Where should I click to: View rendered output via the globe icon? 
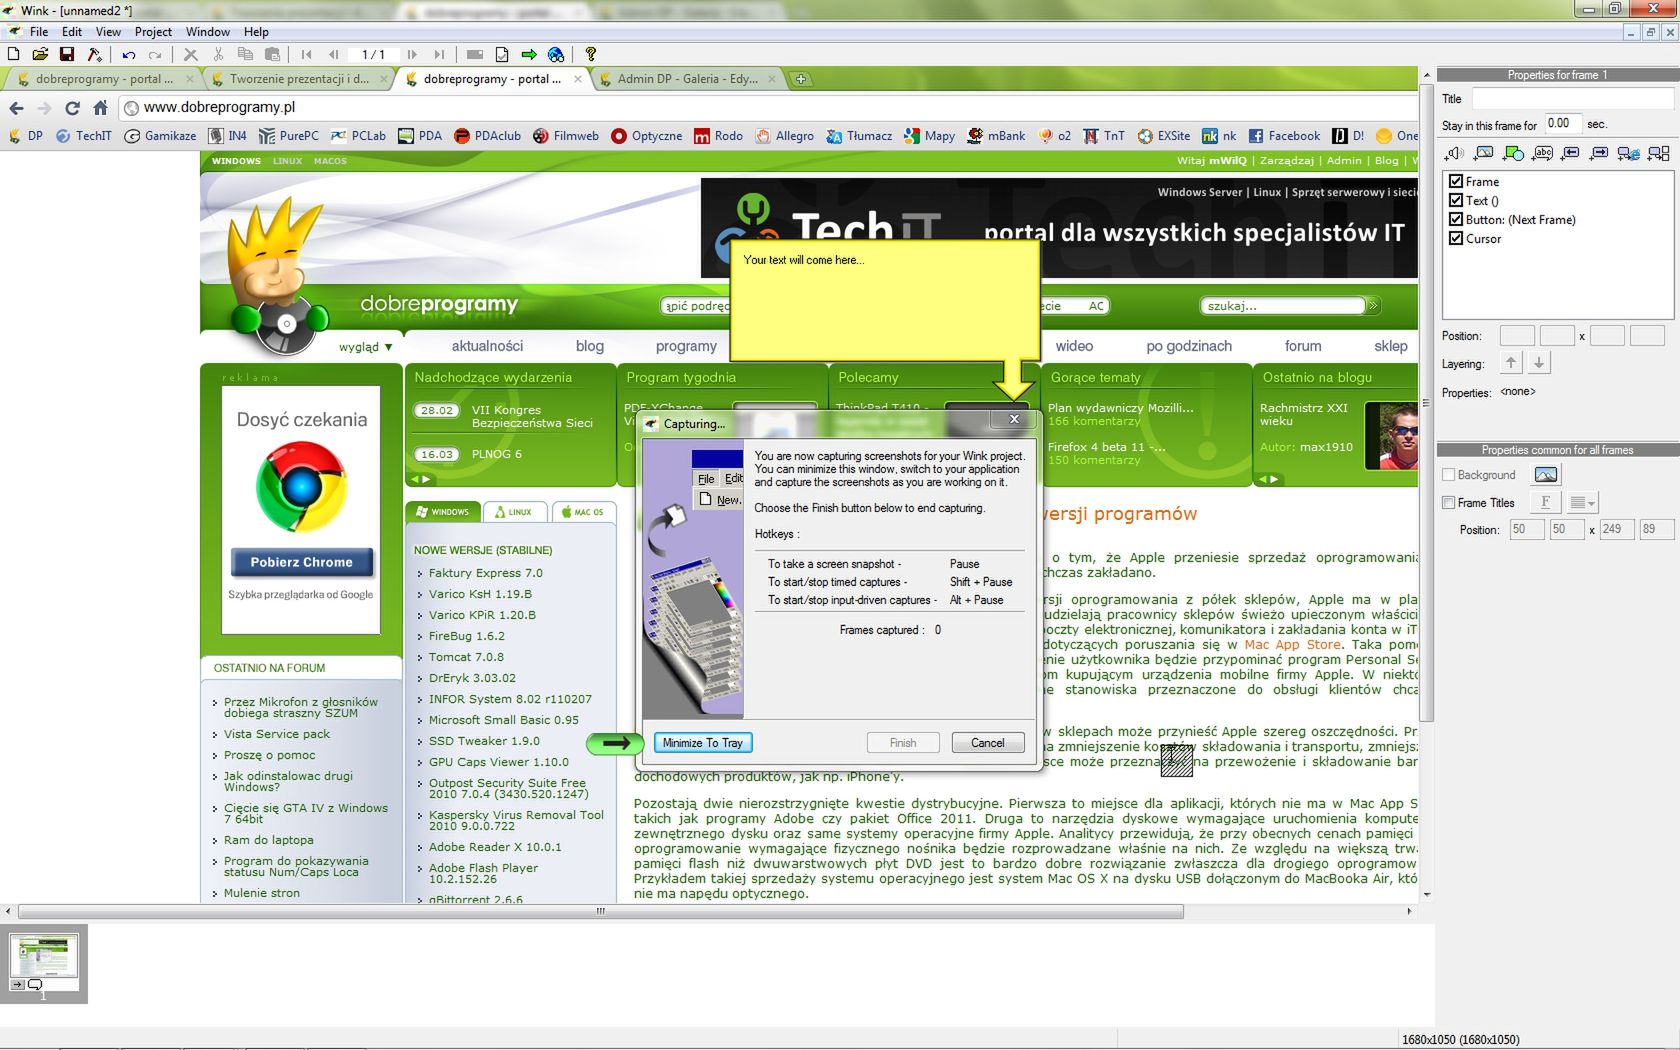click(x=556, y=55)
